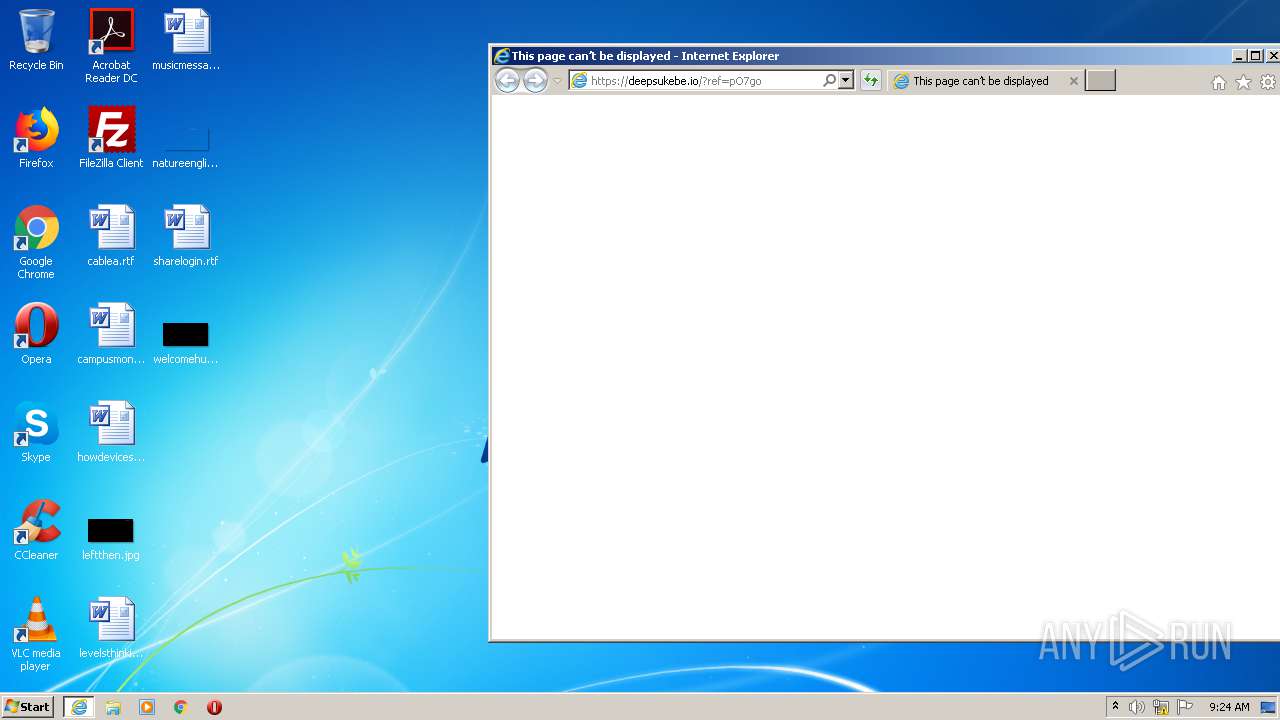Minimize the Internet Explorer window
The width and height of the screenshot is (1280, 720).
point(1240,56)
